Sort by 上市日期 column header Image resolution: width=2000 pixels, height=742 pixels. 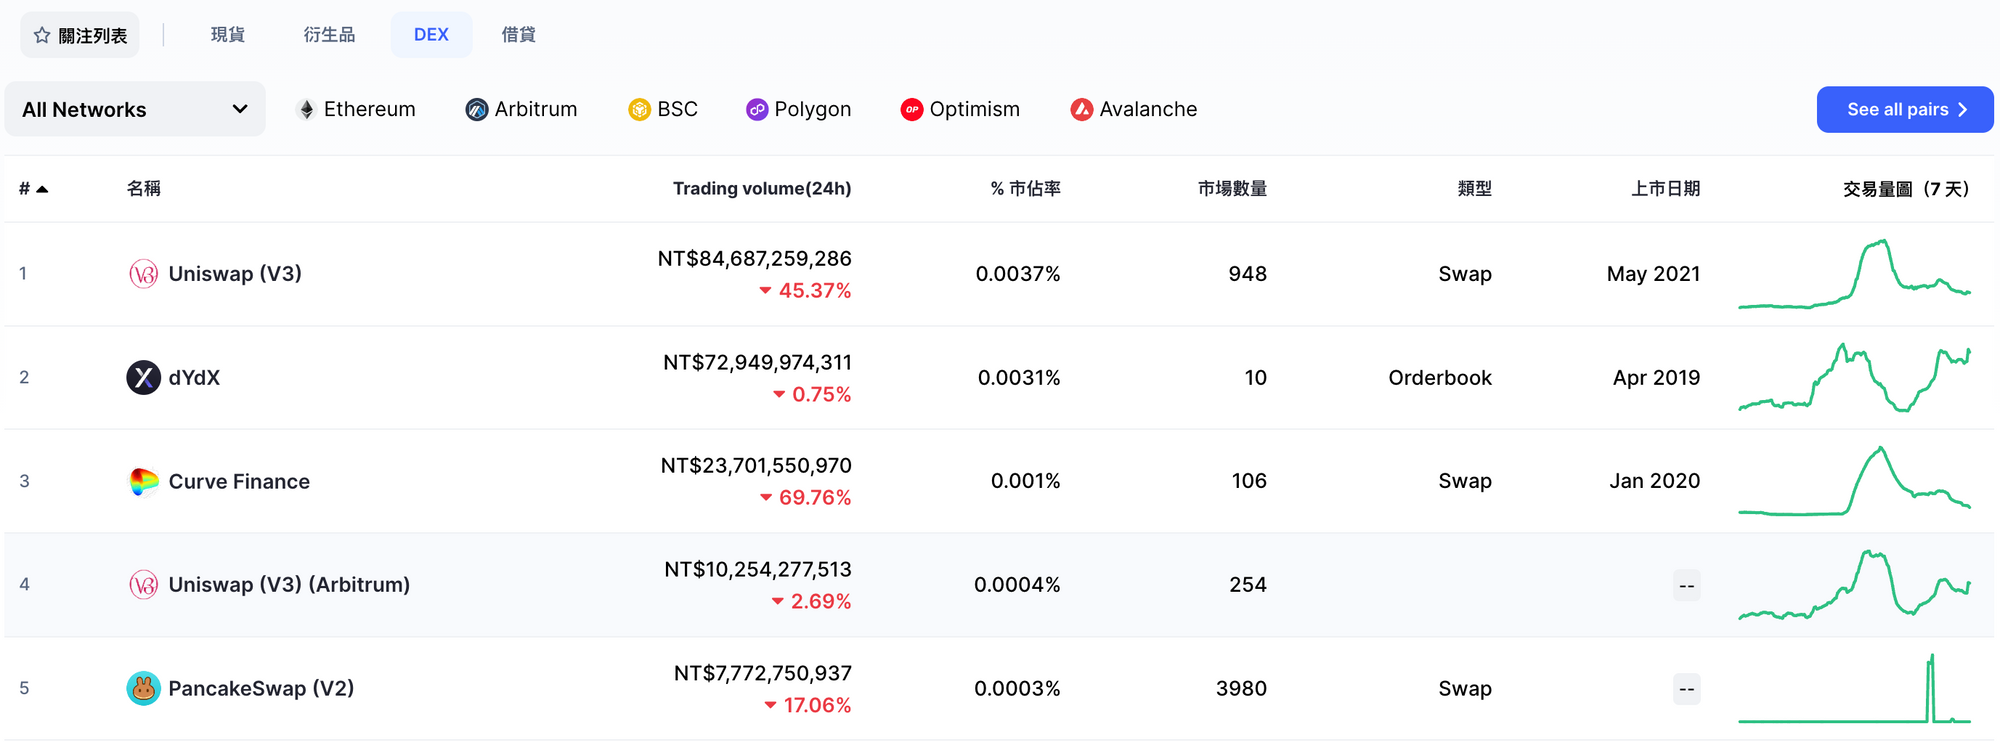[x=1666, y=189]
